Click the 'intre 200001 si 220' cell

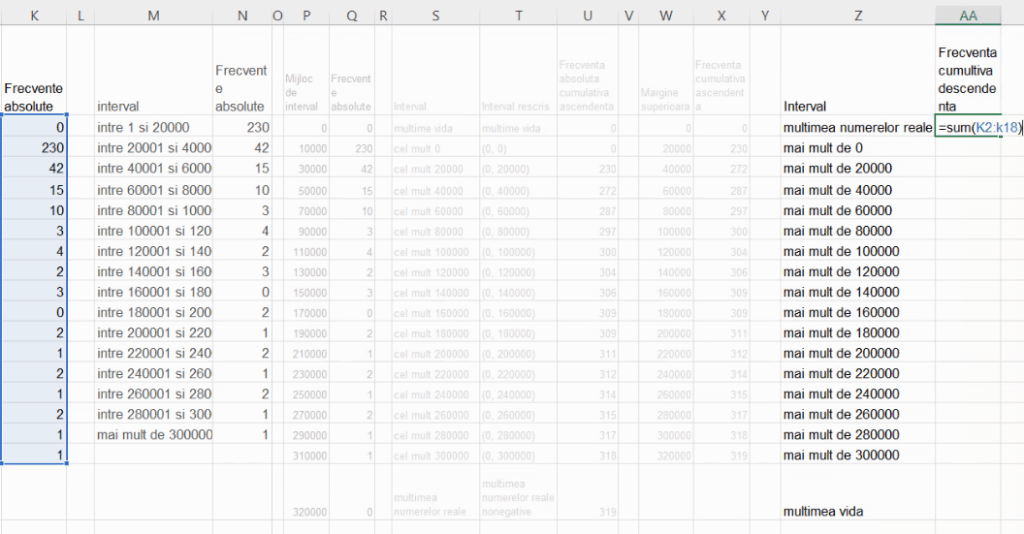[153, 333]
